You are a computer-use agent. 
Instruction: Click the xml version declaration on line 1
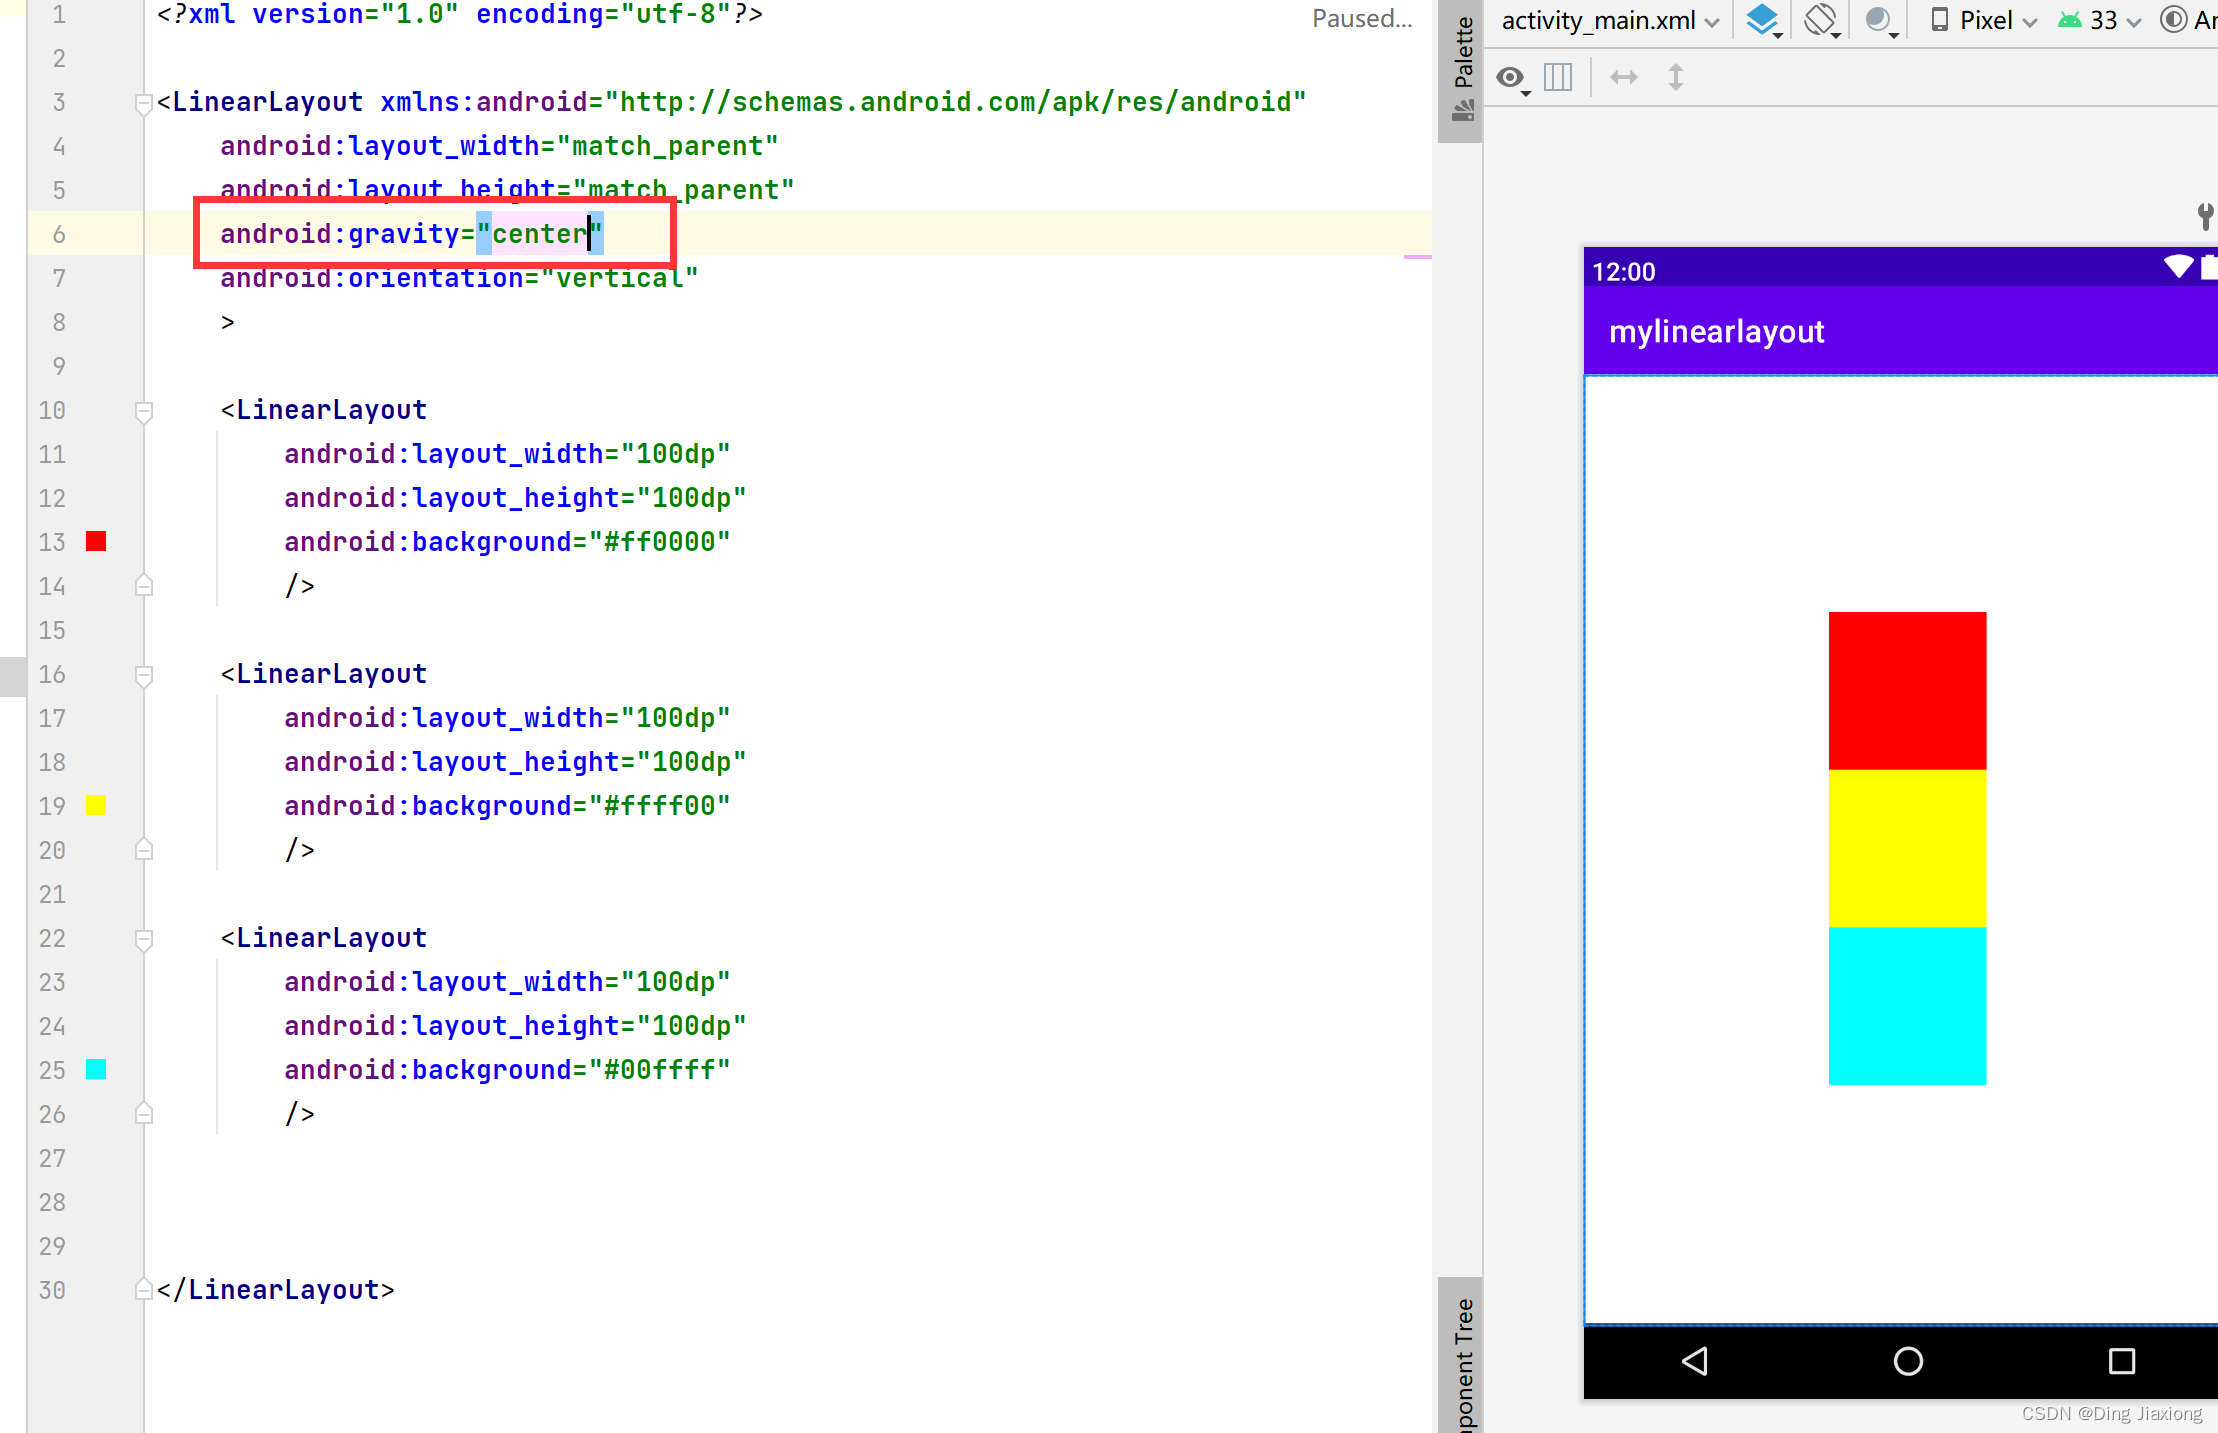tap(460, 15)
